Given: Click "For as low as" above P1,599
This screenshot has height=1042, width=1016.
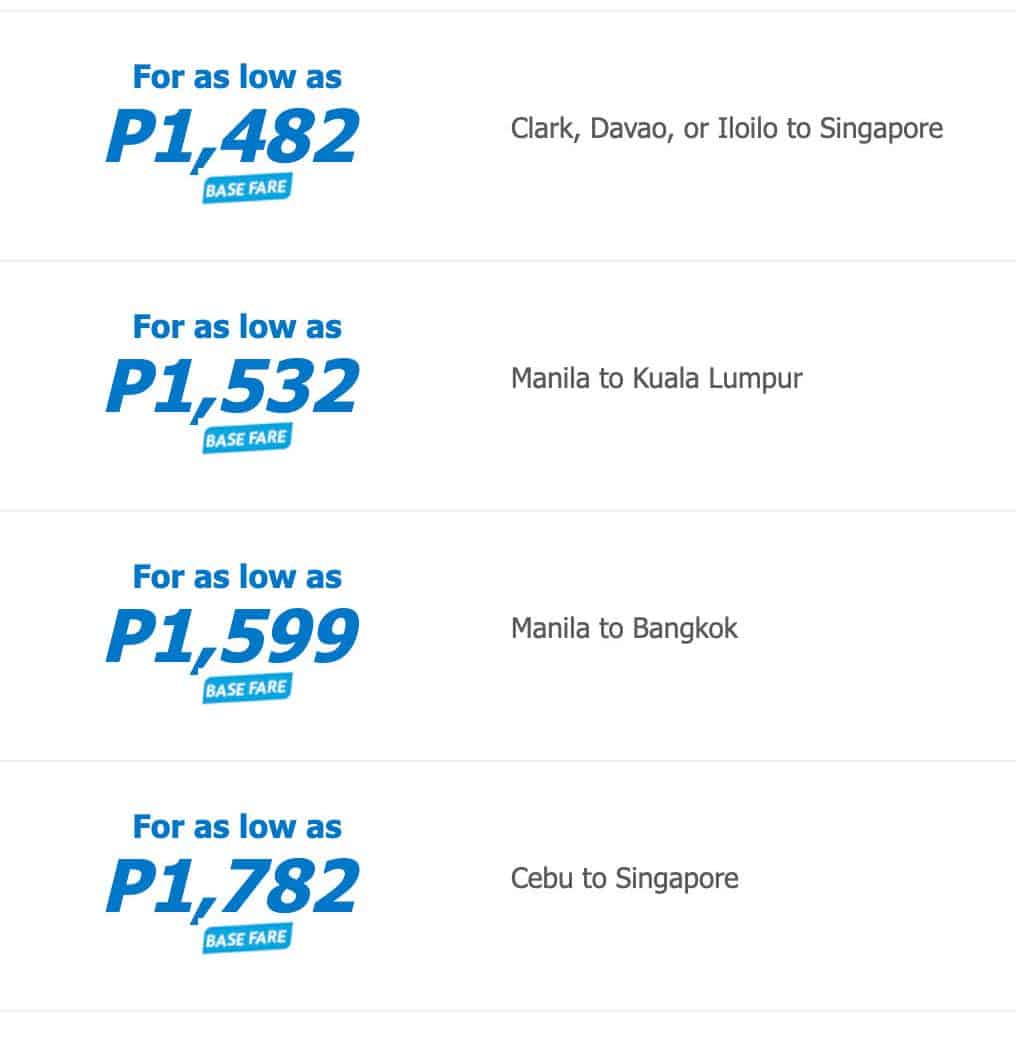Looking at the screenshot, I should 237,577.
